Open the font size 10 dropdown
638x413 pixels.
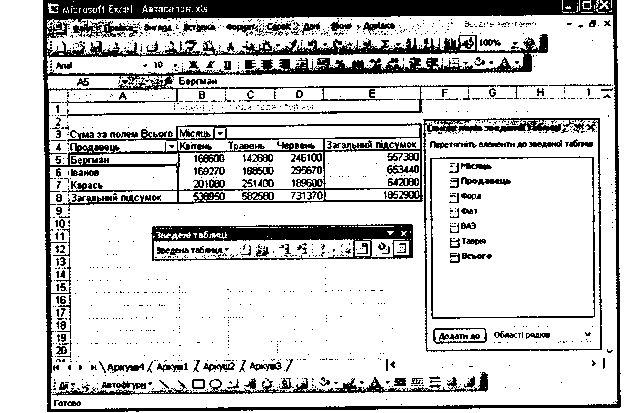tap(175, 66)
